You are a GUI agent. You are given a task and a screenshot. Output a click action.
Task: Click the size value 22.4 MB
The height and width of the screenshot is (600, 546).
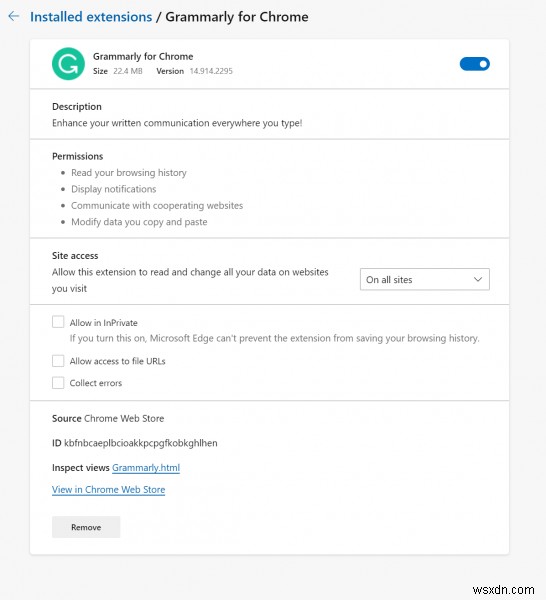[128, 71]
